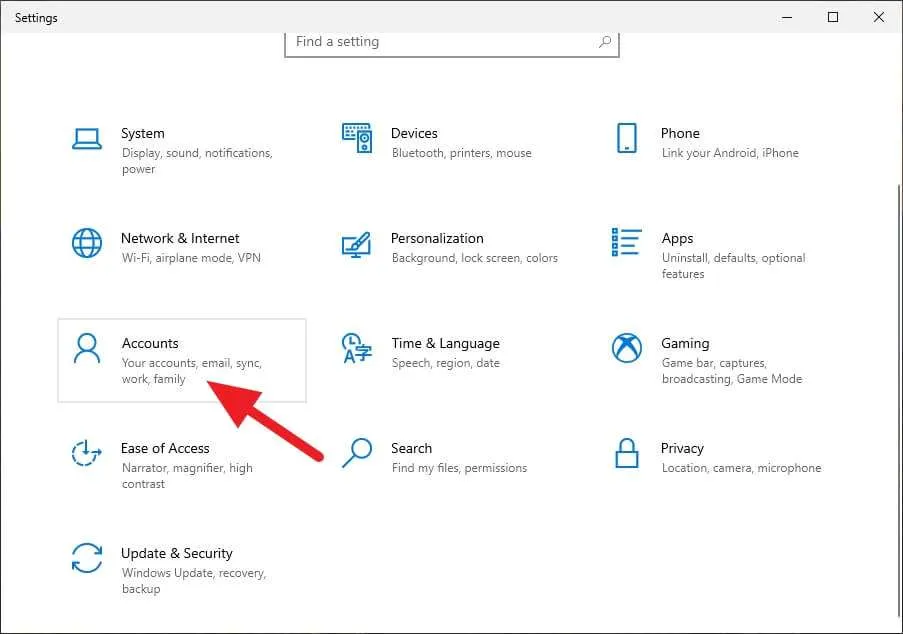Select the Personalization title
This screenshot has width=903, height=634.
tap(437, 238)
